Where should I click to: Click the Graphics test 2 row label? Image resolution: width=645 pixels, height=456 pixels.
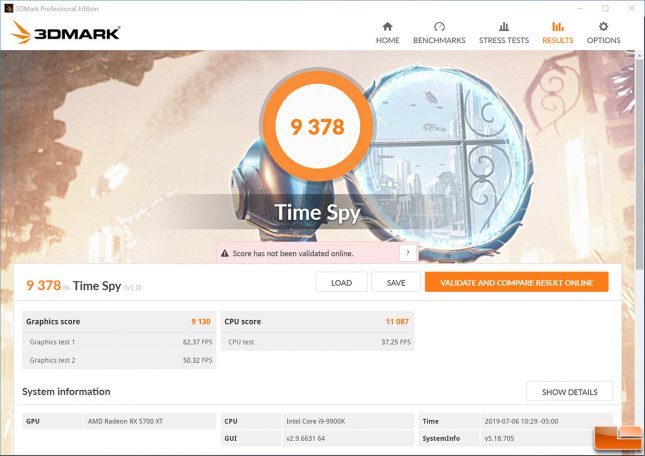click(52, 360)
